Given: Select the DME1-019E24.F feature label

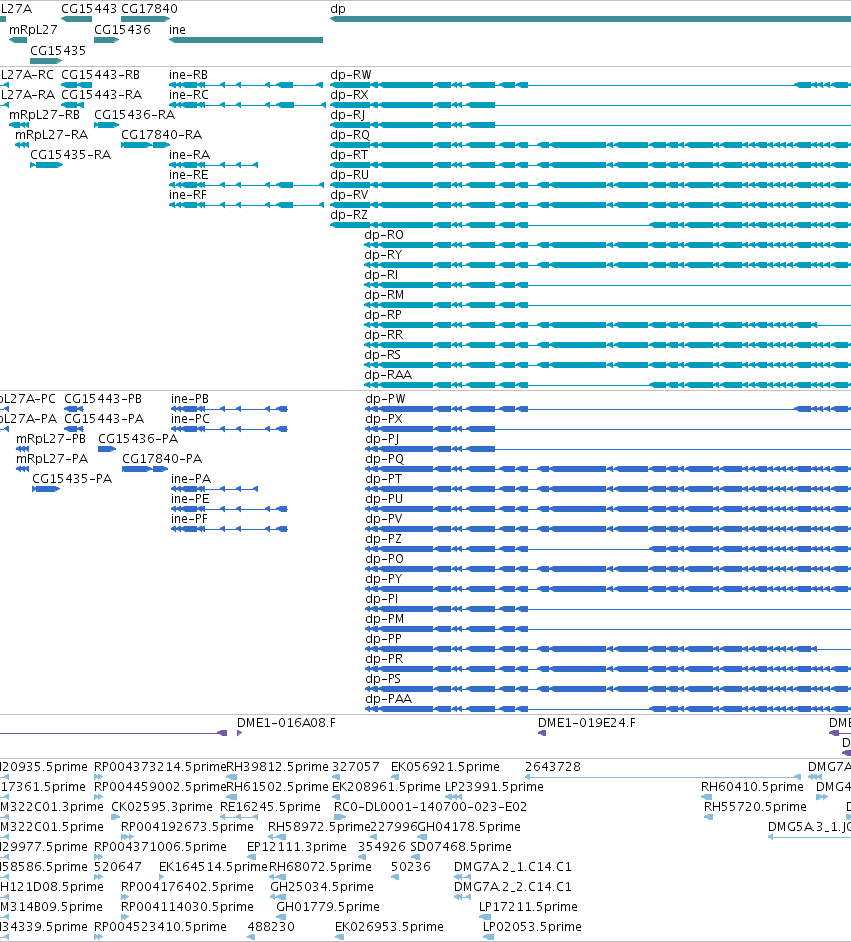Looking at the screenshot, I should [x=587, y=723].
